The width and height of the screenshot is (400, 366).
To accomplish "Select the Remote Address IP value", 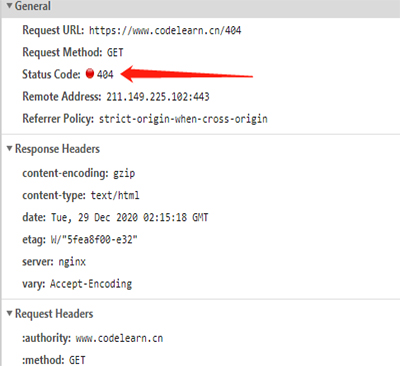I will coord(158,96).
